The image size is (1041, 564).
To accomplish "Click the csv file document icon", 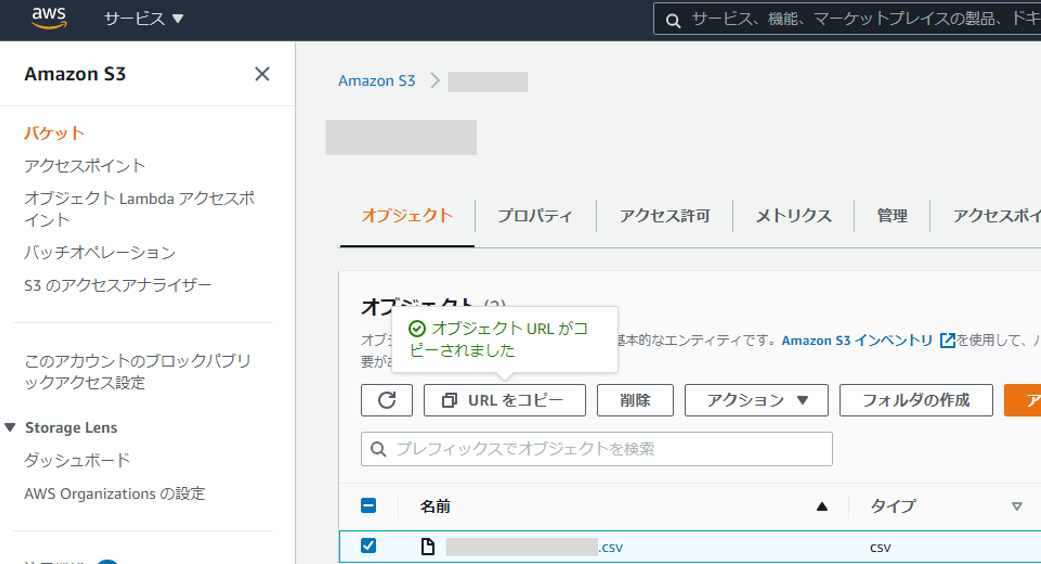I will tap(428, 547).
